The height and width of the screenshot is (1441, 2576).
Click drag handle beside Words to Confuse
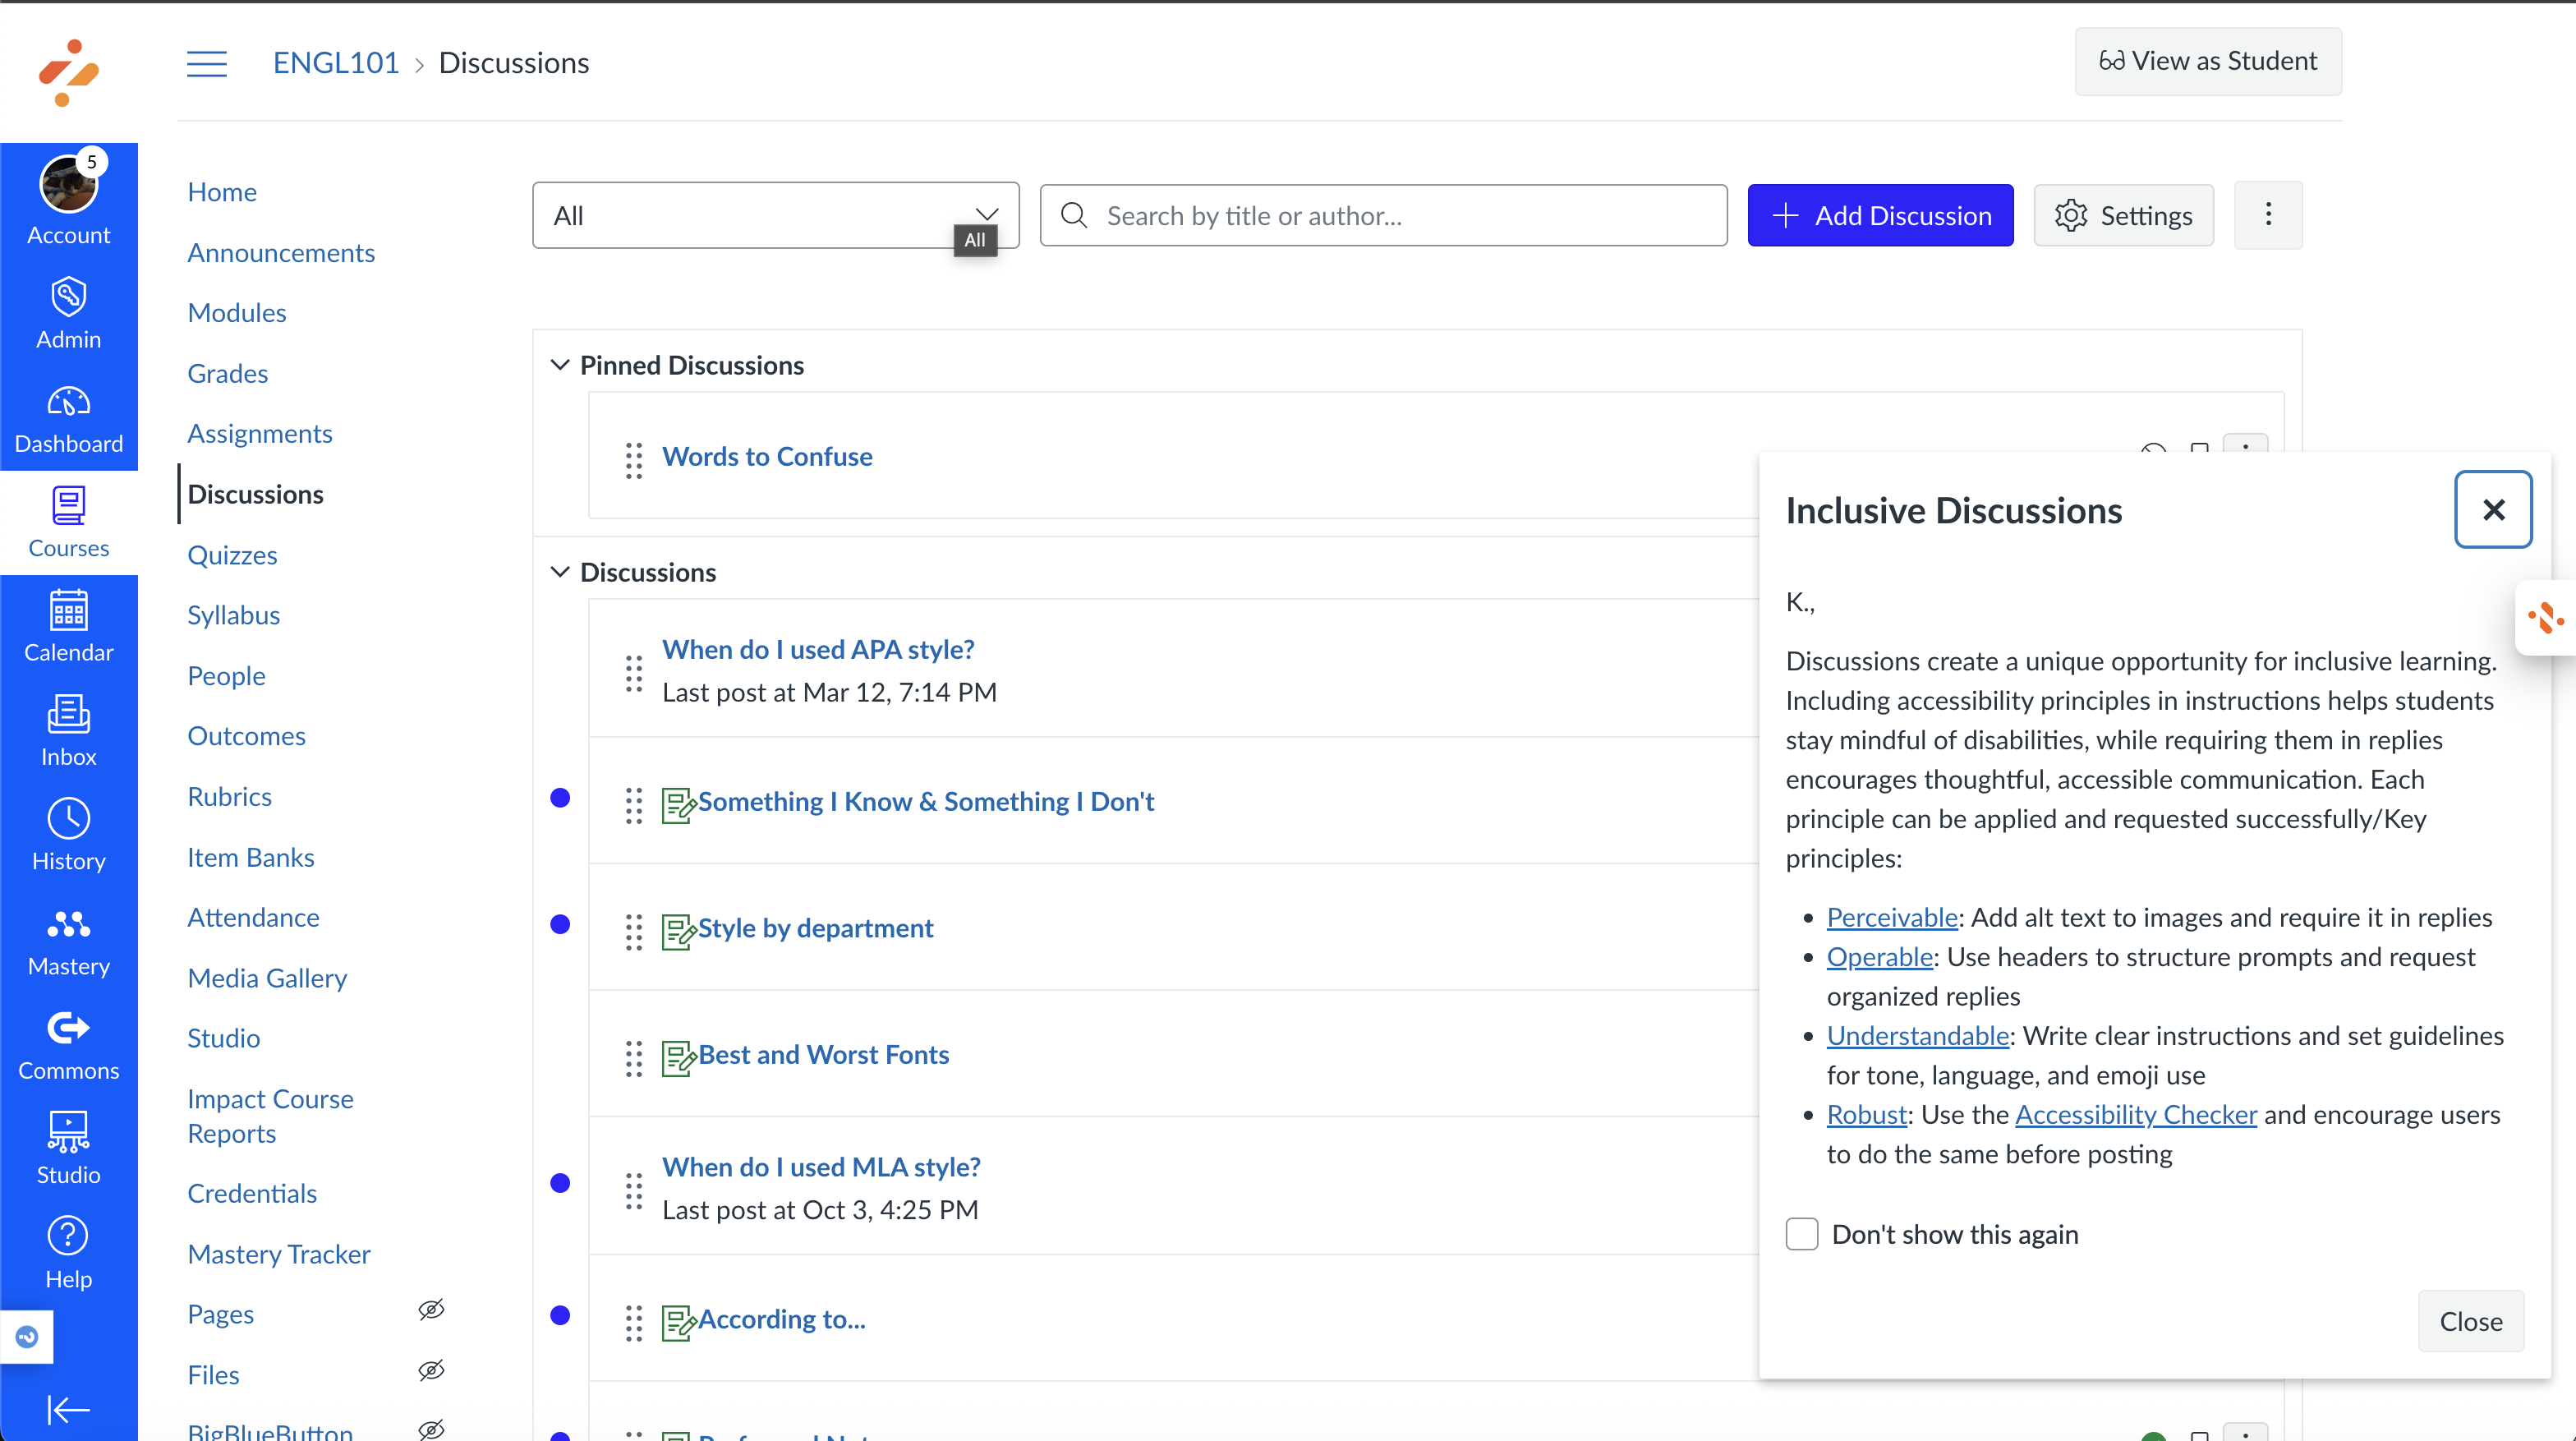pos(634,459)
